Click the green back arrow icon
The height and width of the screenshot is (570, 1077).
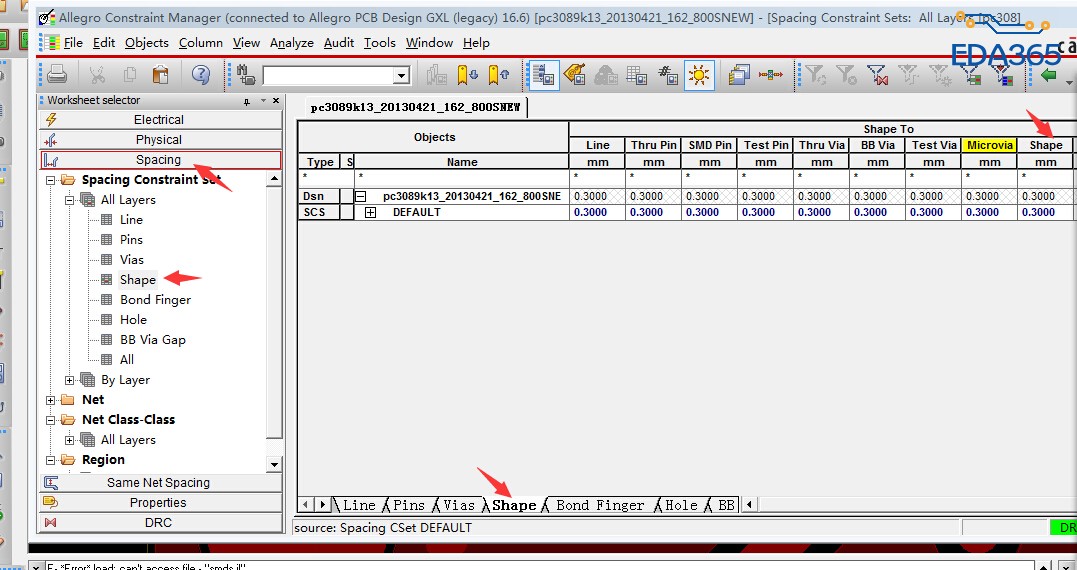pyautogui.click(x=1048, y=74)
